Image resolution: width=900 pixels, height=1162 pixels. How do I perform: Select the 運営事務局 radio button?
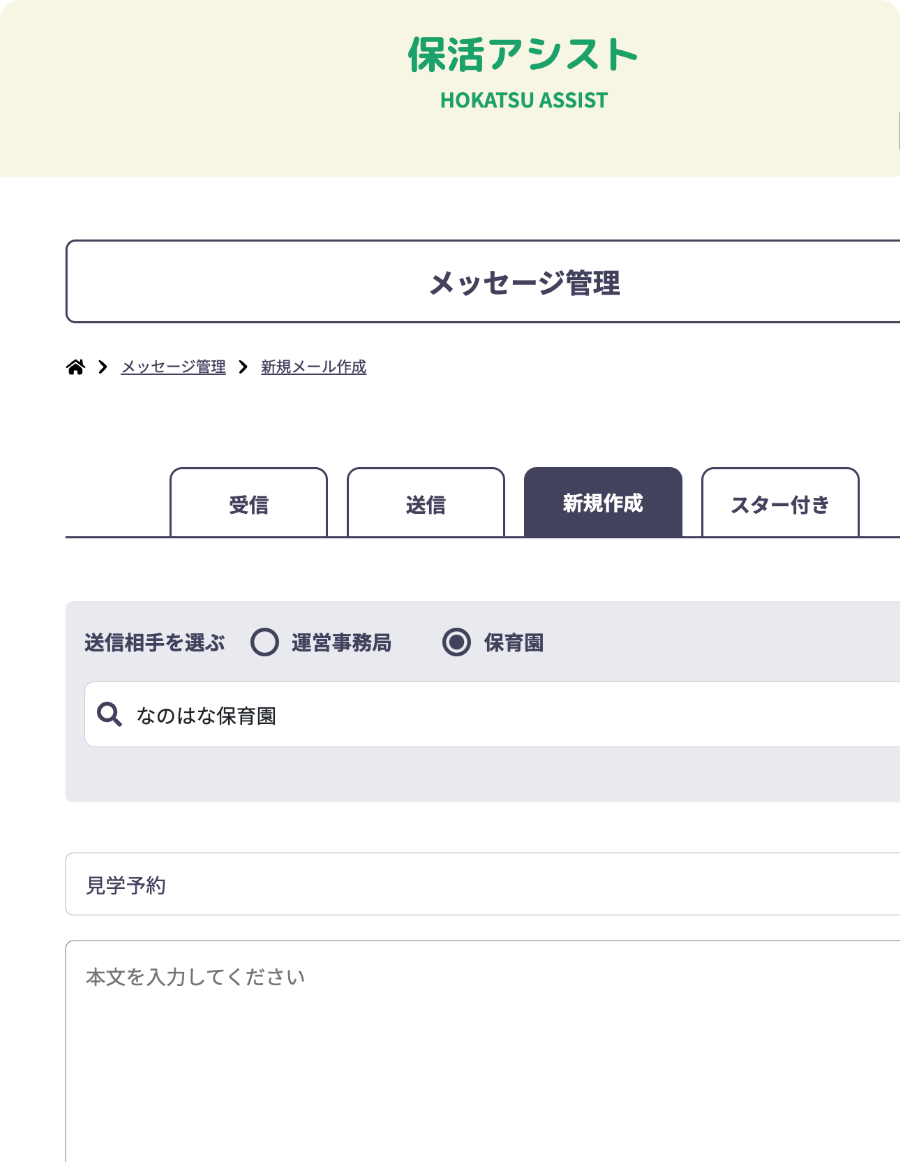pos(264,643)
